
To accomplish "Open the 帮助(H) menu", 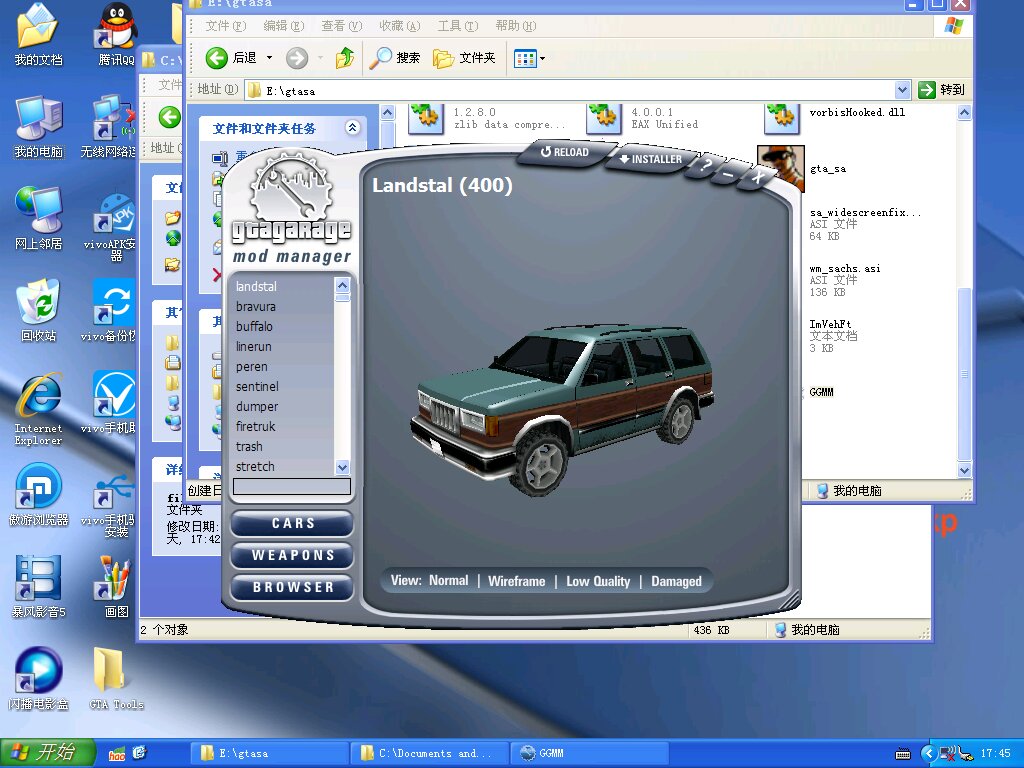I will [x=515, y=25].
